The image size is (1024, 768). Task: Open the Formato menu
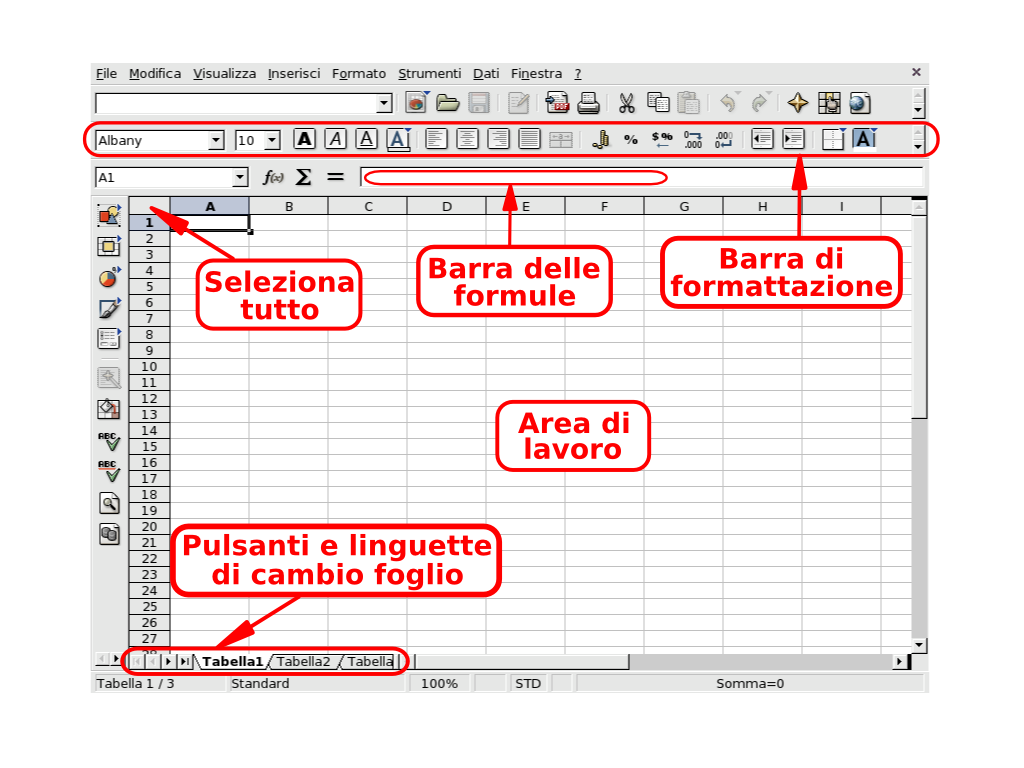coord(359,74)
